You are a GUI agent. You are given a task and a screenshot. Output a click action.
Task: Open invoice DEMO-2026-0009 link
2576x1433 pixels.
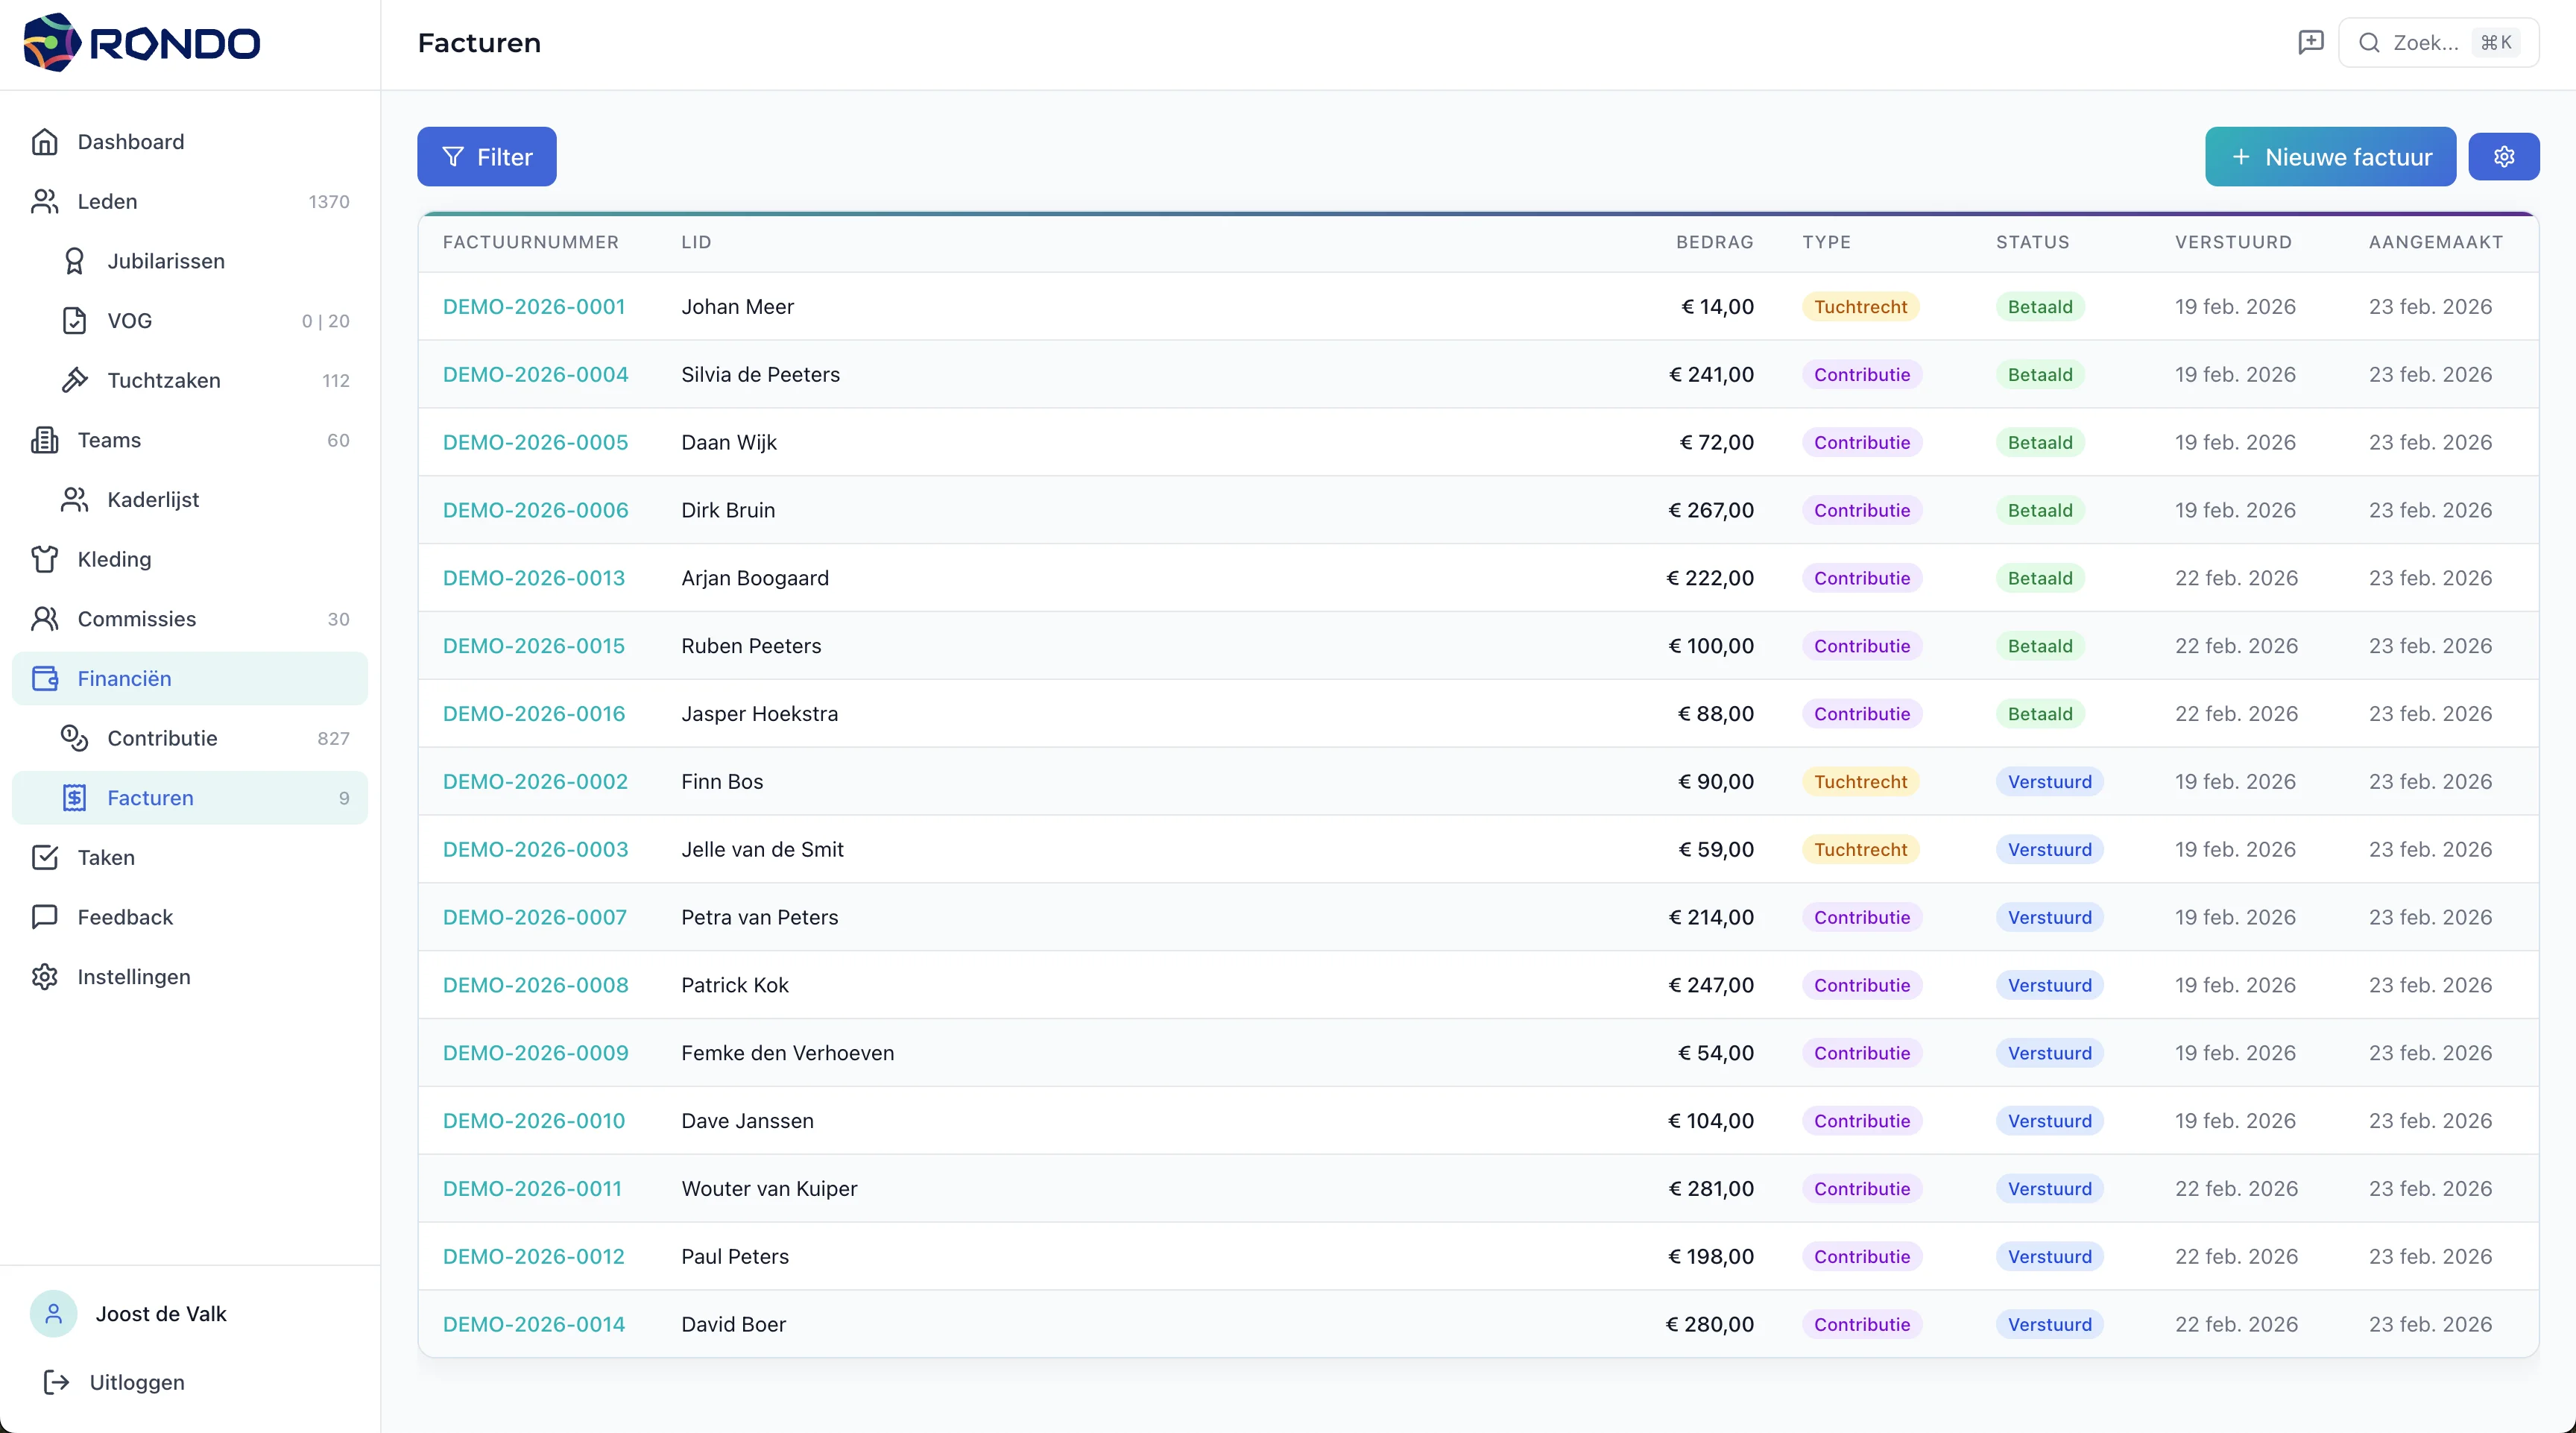click(535, 1053)
